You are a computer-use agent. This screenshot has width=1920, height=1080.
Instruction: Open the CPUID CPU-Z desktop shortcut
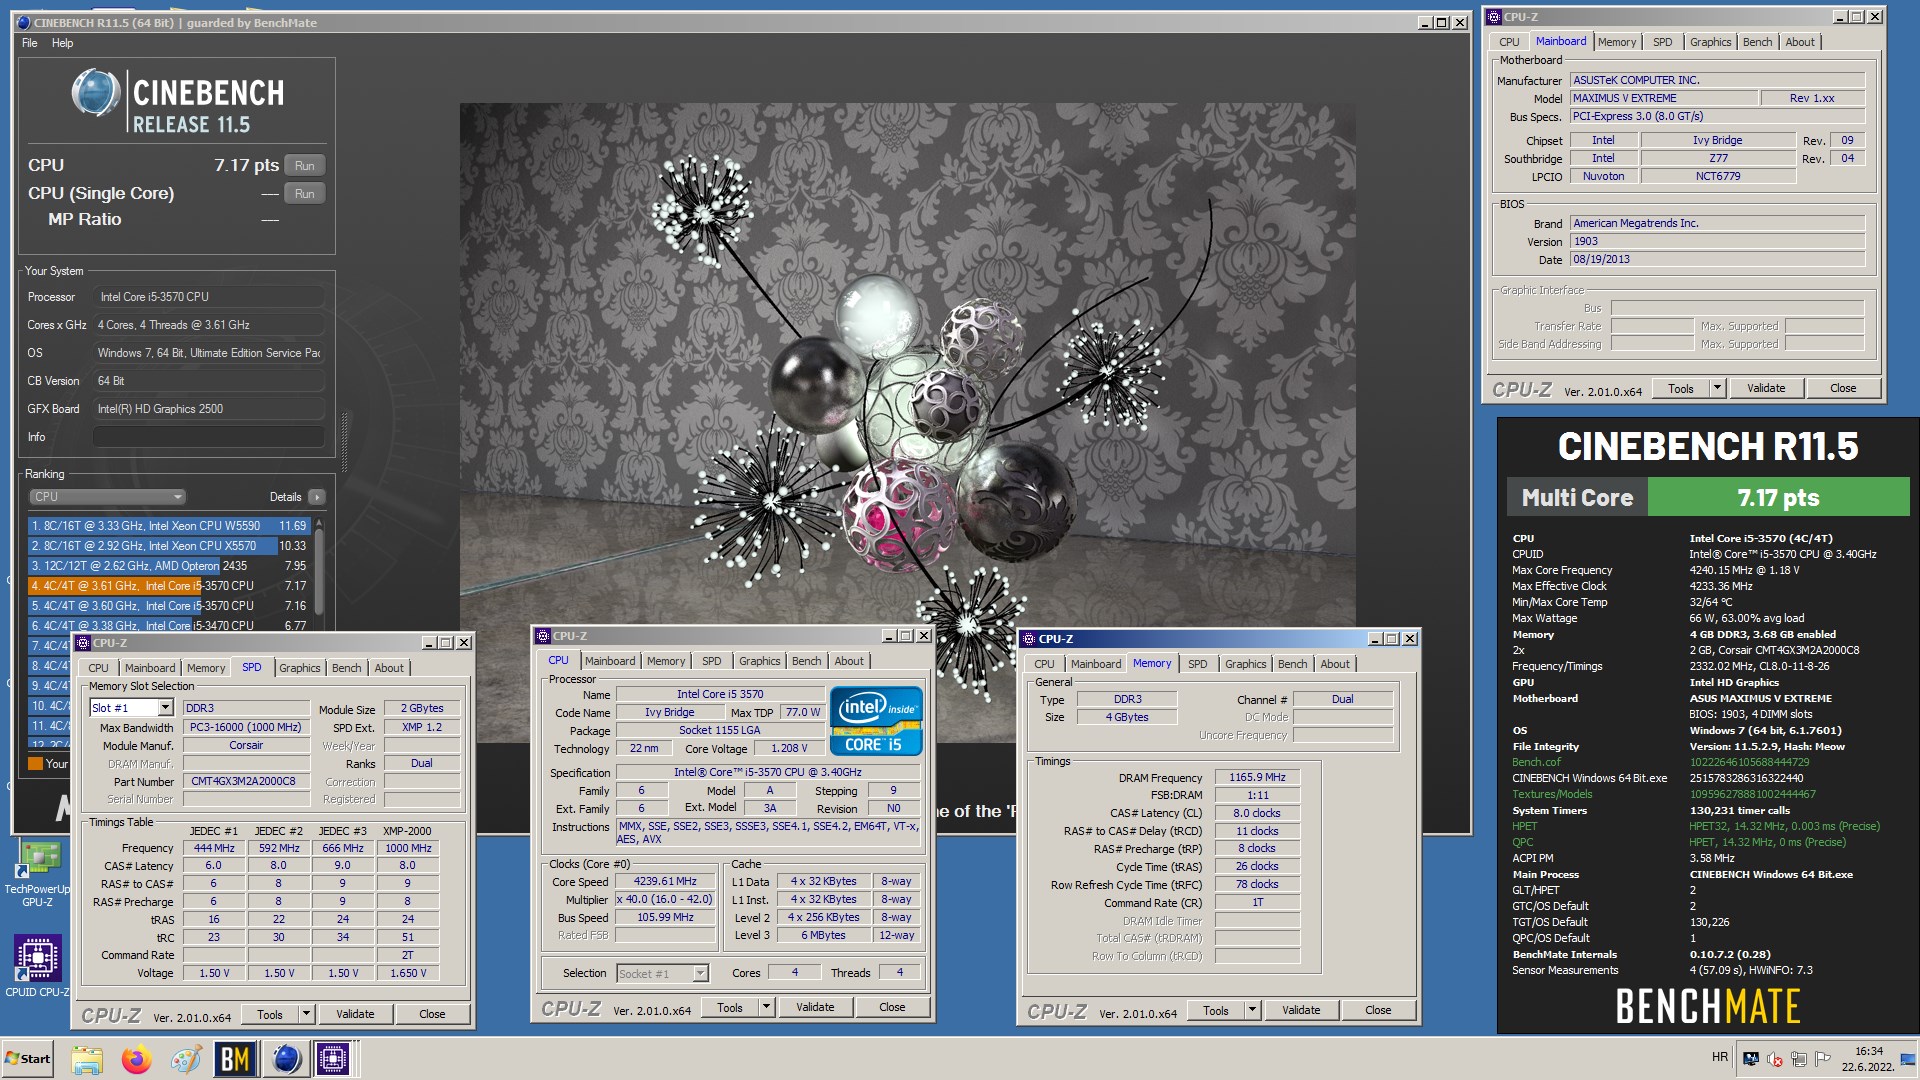coord(38,966)
